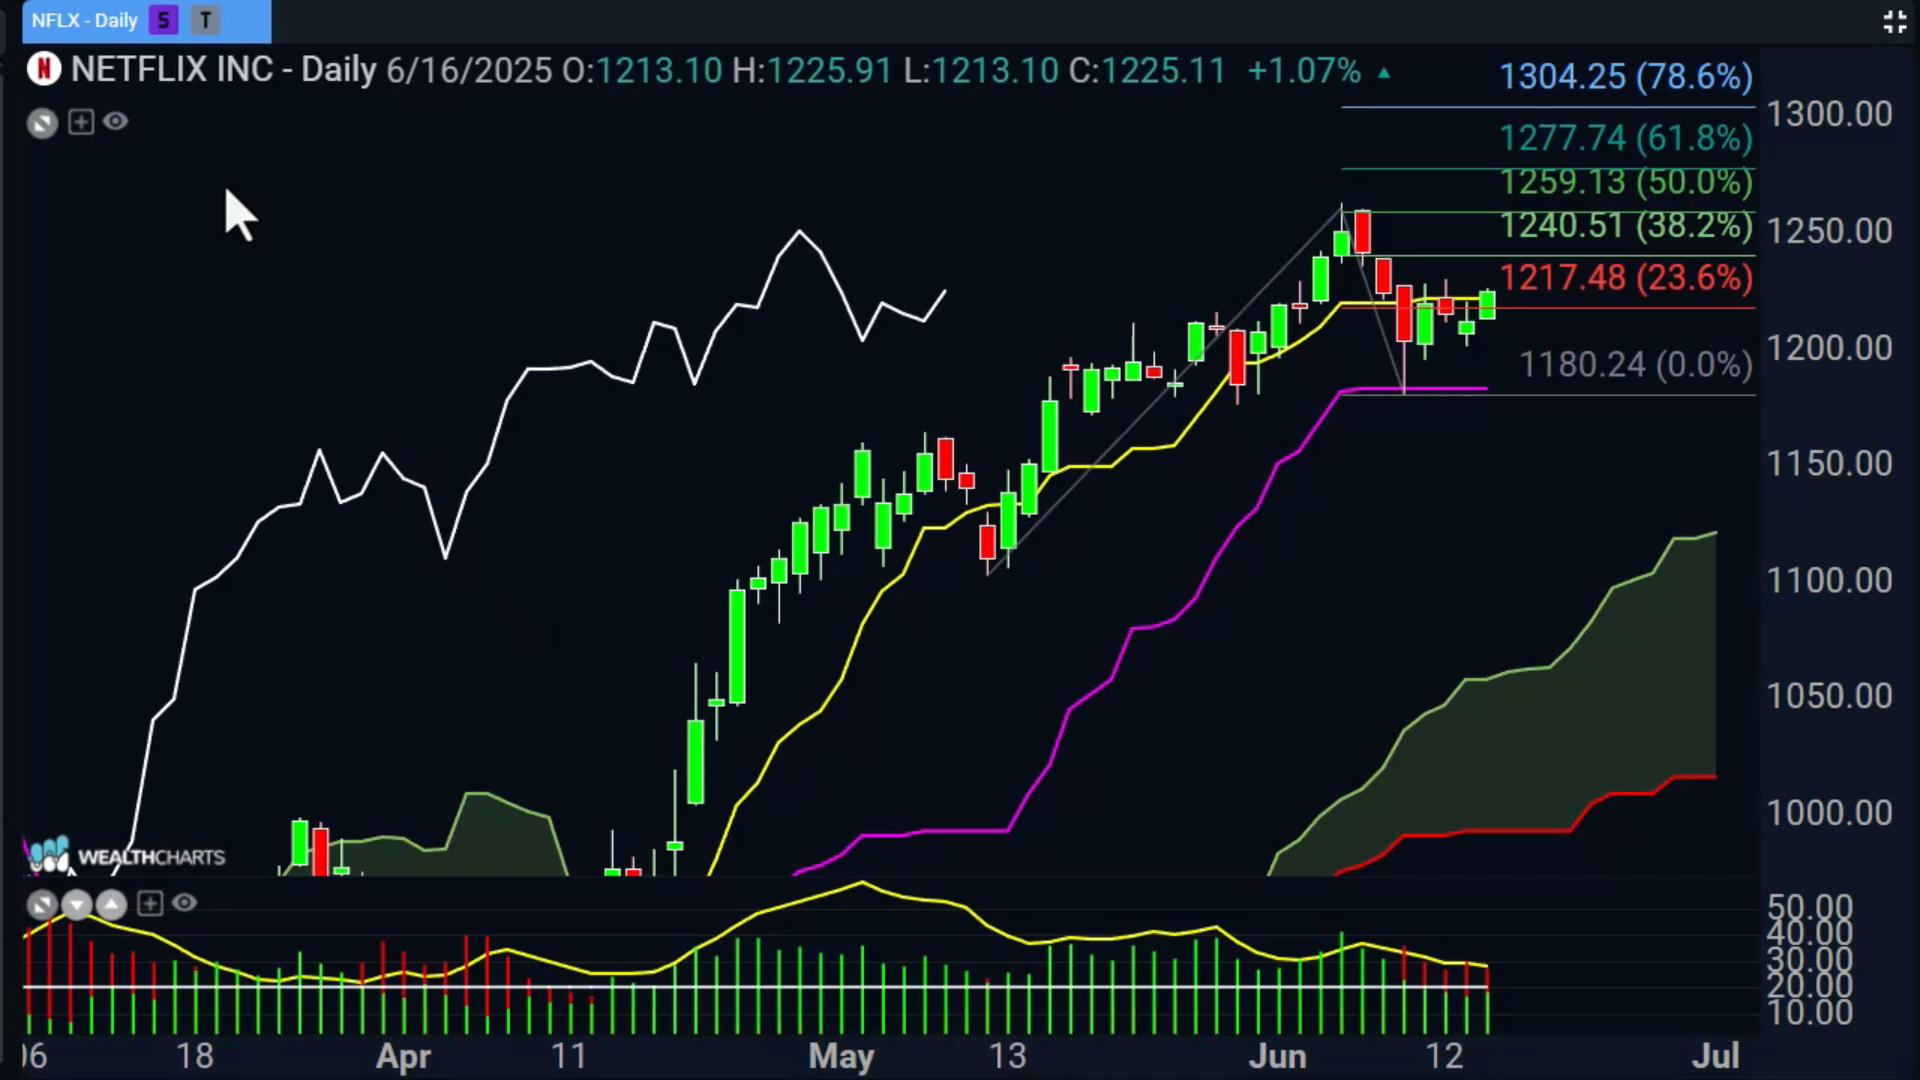The height and width of the screenshot is (1080, 1920).
Task: Click the Apr date axis label
Action: click(x=403, y=1057)
